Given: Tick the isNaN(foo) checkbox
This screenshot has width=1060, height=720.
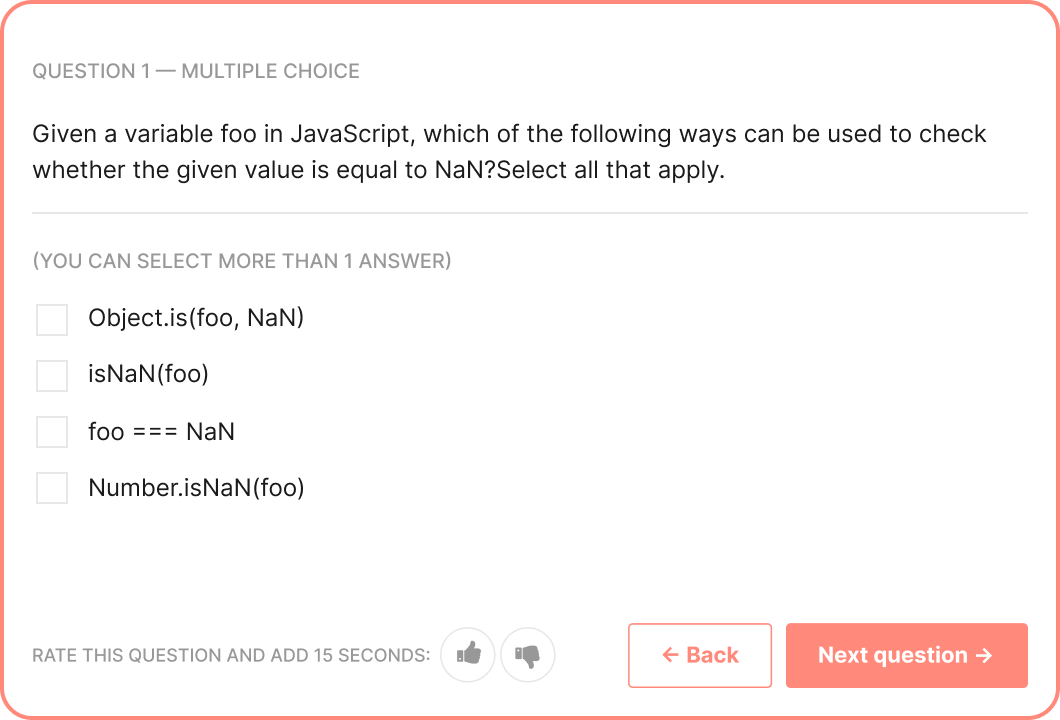Looking at the screenshot, I should click(52, 376).
